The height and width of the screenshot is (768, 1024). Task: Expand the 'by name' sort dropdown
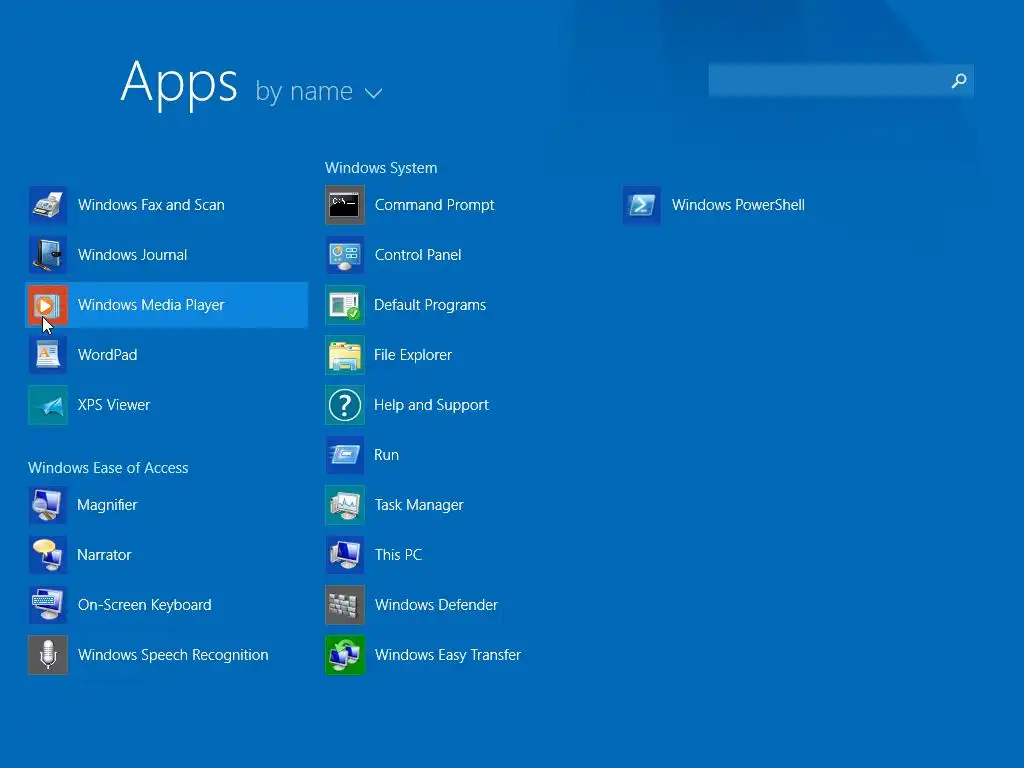[x=319, y=92]
